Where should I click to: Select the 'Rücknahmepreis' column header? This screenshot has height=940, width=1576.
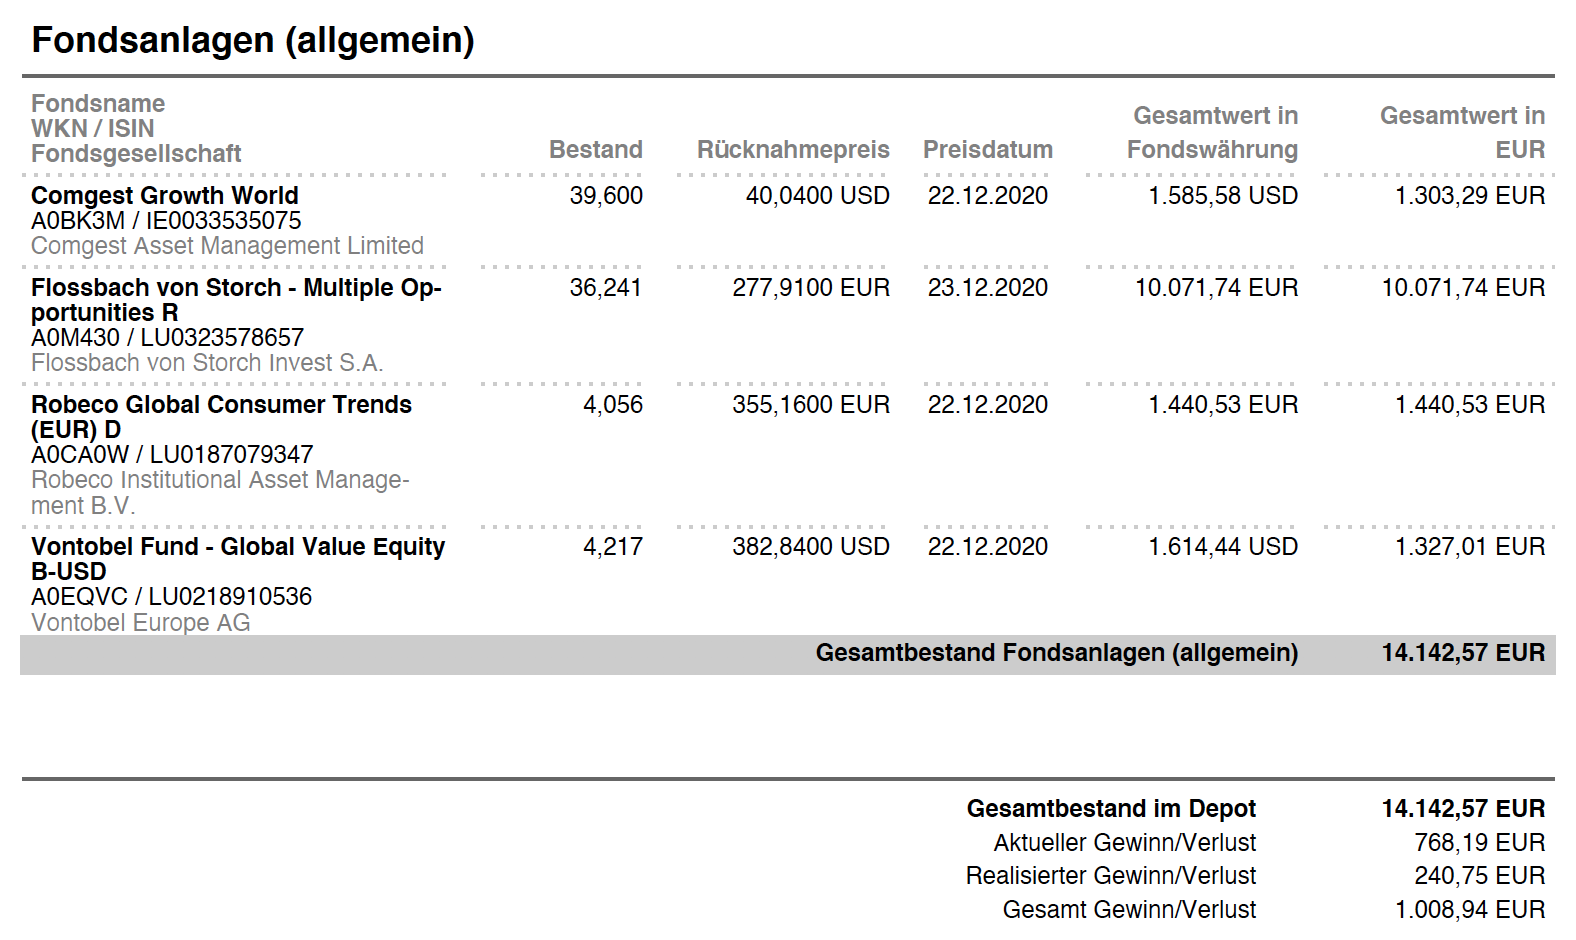coord(793,150)
